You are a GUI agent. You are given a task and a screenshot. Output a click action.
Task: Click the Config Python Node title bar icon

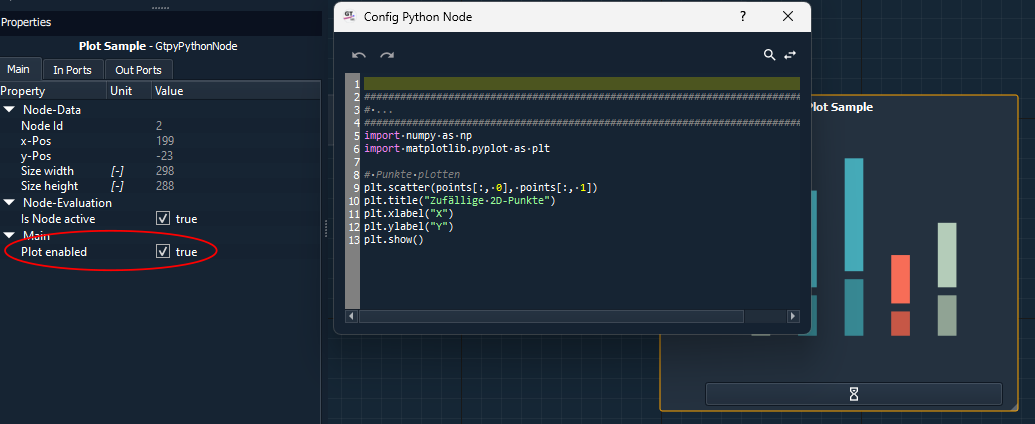(350, 17)
